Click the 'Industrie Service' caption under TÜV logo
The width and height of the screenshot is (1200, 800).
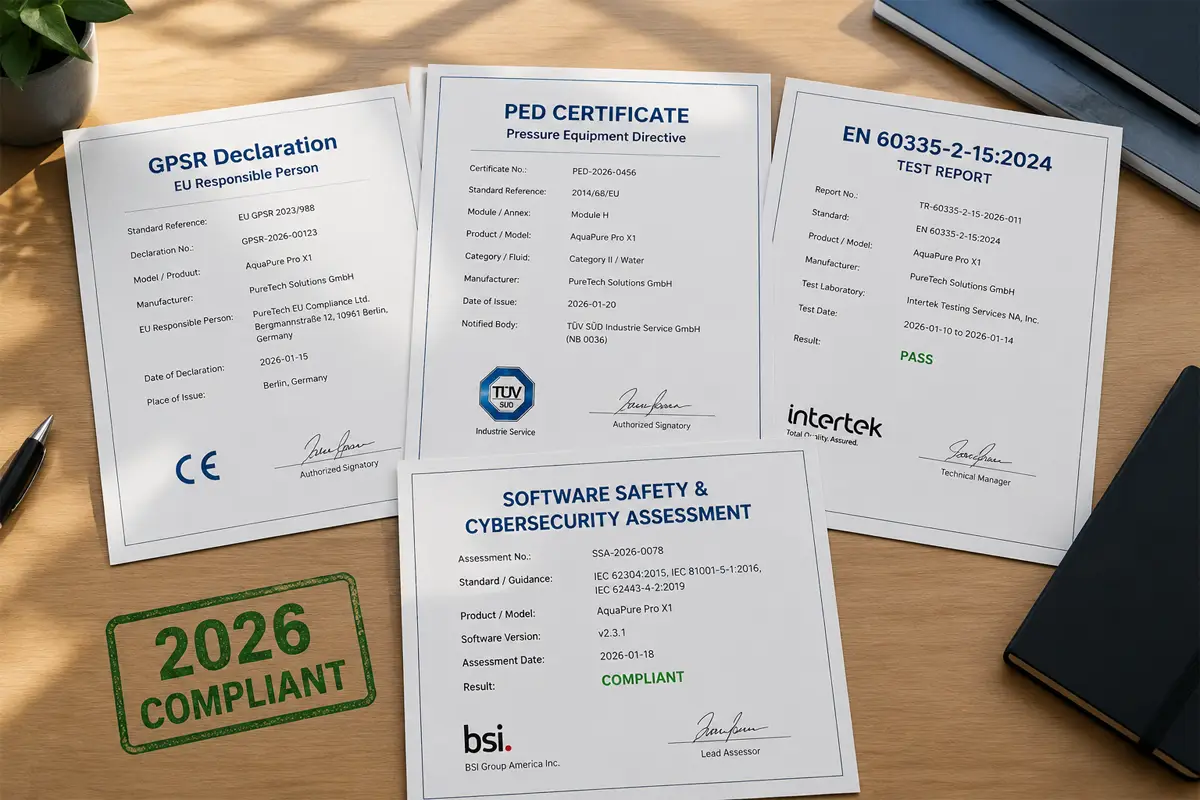505,432
